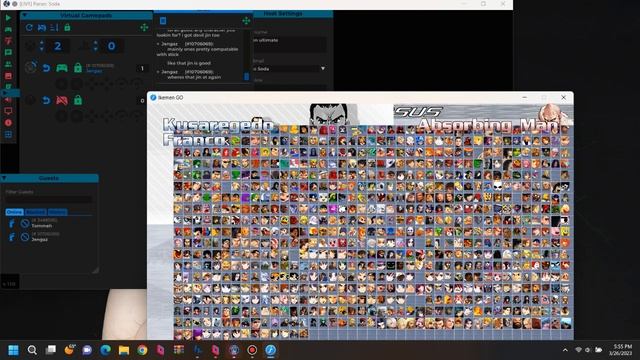Collapse the Virtual Gamepads panel header triangle

click(x=24, y=16)
